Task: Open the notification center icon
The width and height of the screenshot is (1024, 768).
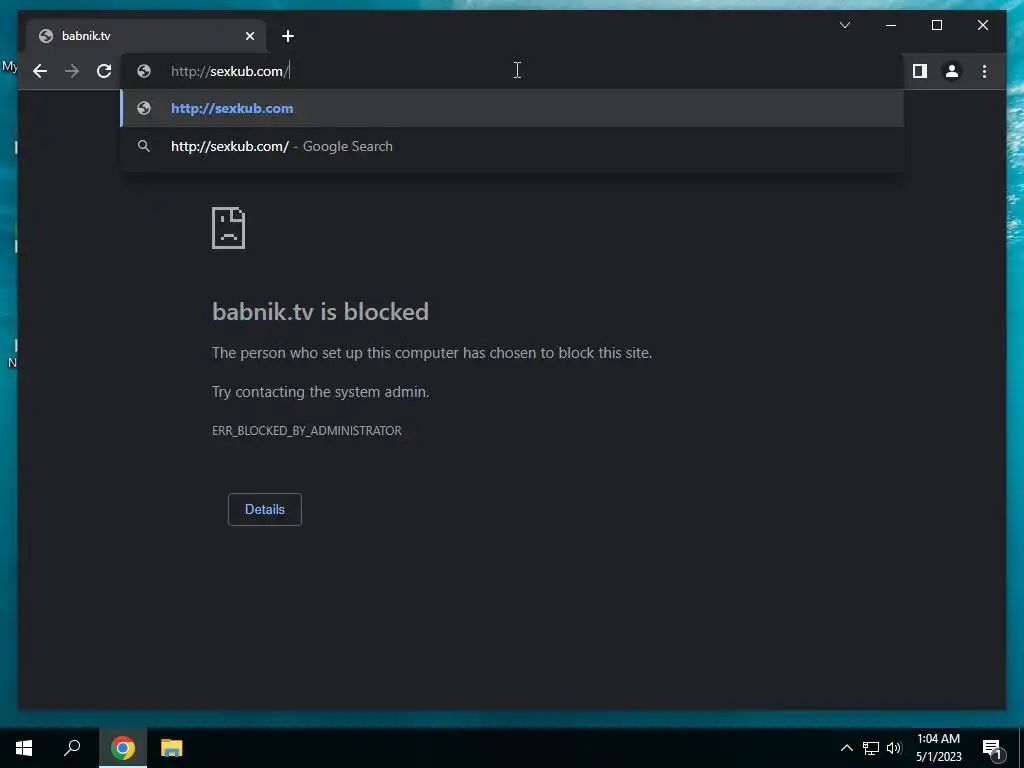Action: point(992,749)
